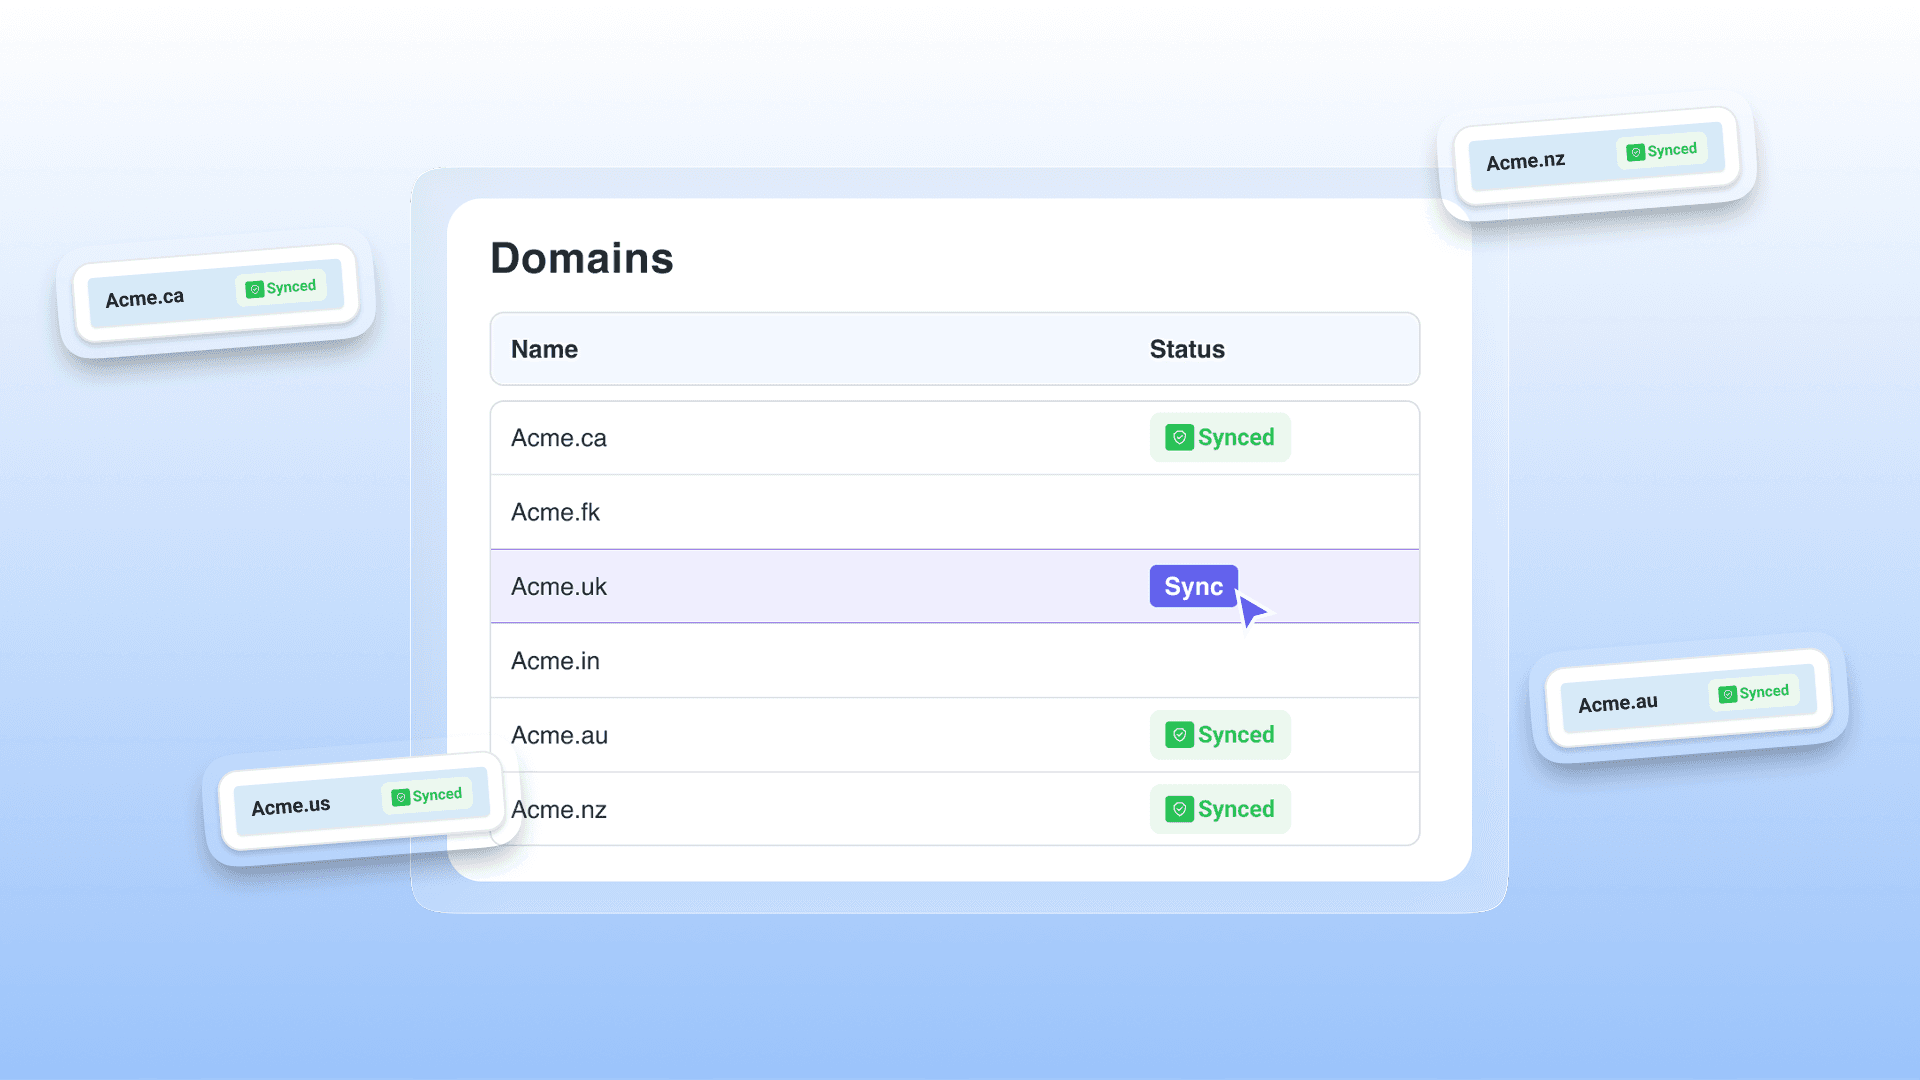
Task: Open the Domains heading area
Action: 582,258
